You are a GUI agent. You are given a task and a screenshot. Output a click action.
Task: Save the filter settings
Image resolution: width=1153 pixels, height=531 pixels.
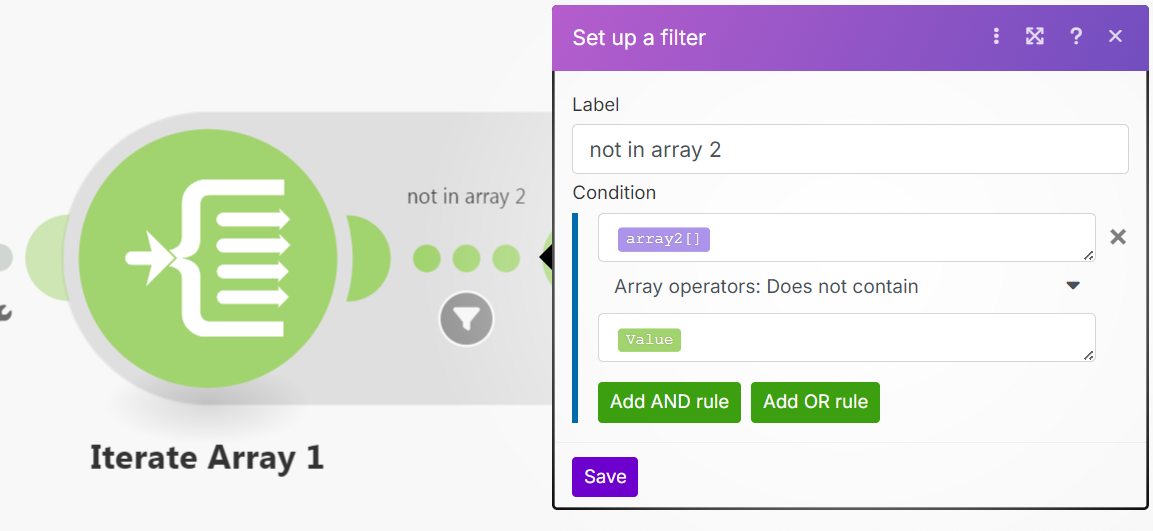click(604, 477)
